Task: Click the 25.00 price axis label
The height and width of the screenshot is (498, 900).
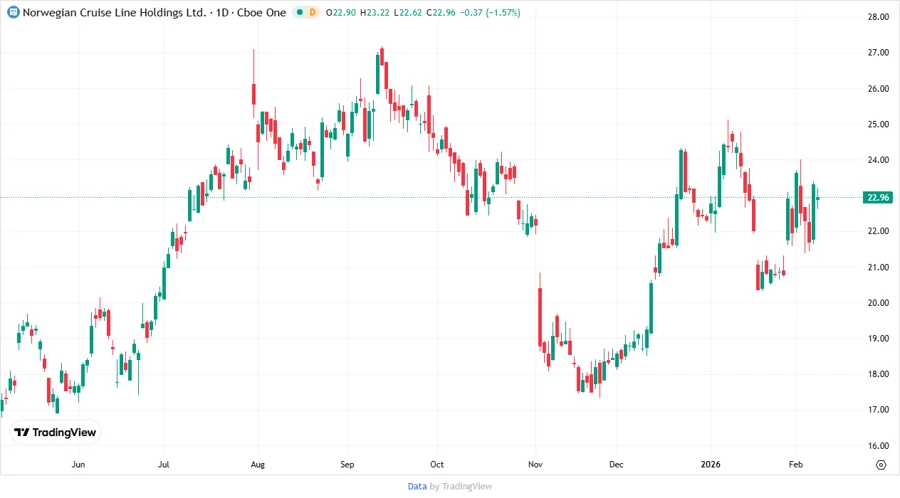Action: (x=878, y=124)
